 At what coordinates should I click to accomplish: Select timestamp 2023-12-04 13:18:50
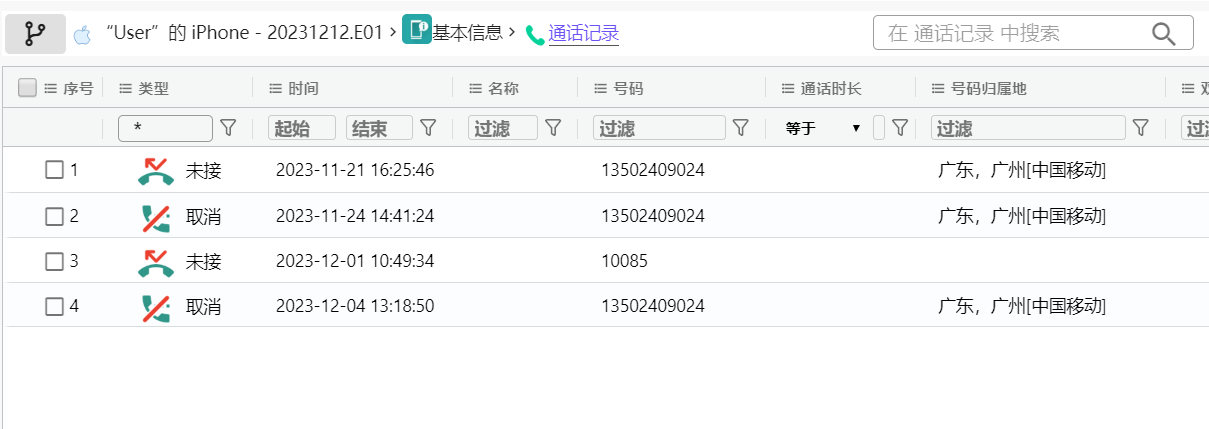pyautogui.click(x=355, y=306)
